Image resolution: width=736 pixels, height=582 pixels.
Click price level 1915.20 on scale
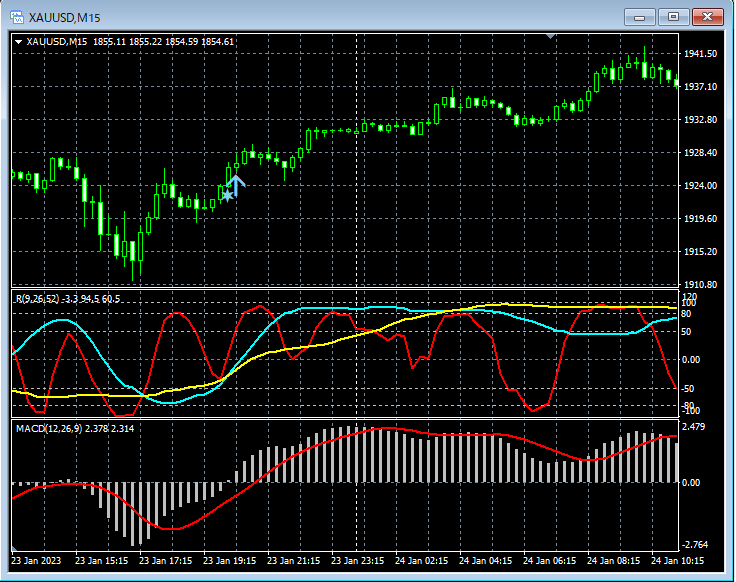[x=700, y=252]
